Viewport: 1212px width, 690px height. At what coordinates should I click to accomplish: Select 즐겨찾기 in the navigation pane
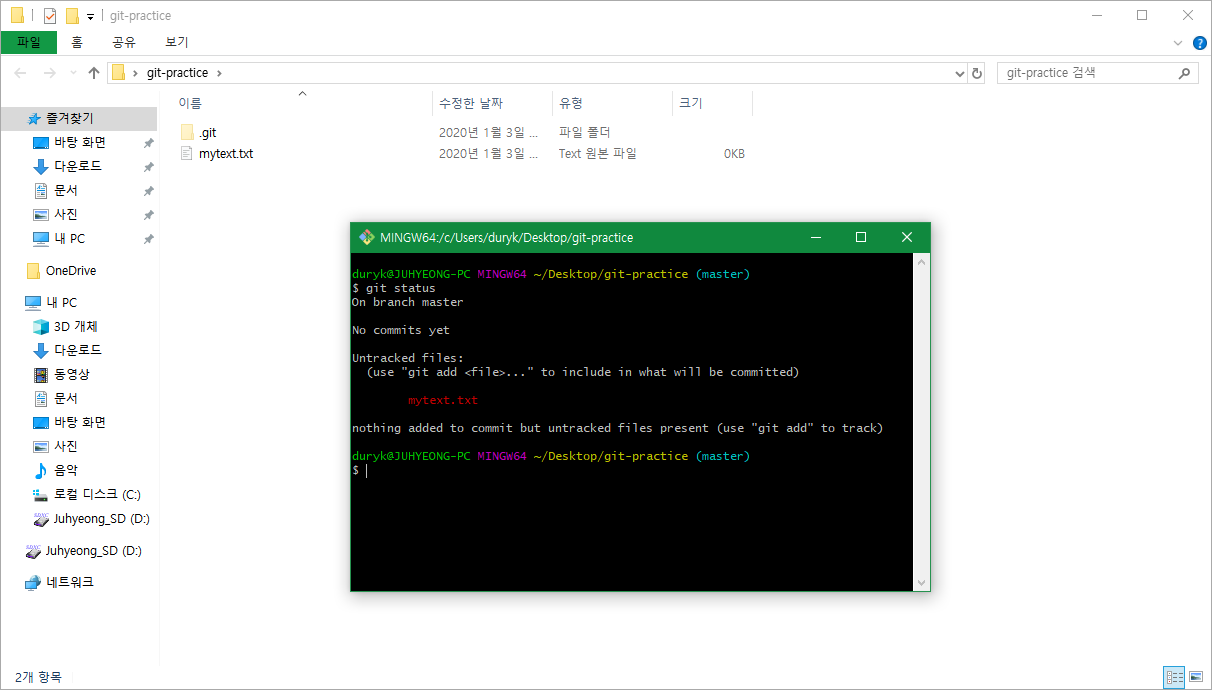tap(78, 118)
